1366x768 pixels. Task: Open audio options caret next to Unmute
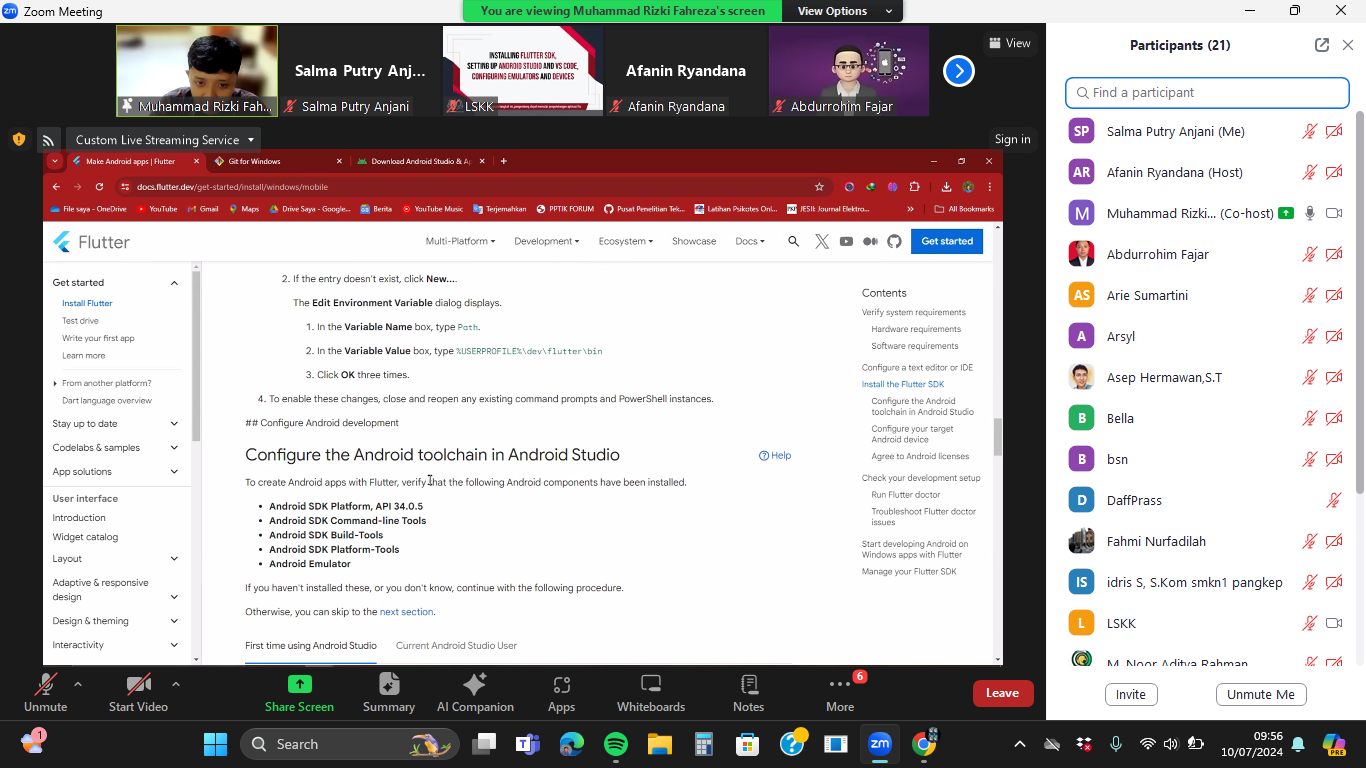point(78,685)
